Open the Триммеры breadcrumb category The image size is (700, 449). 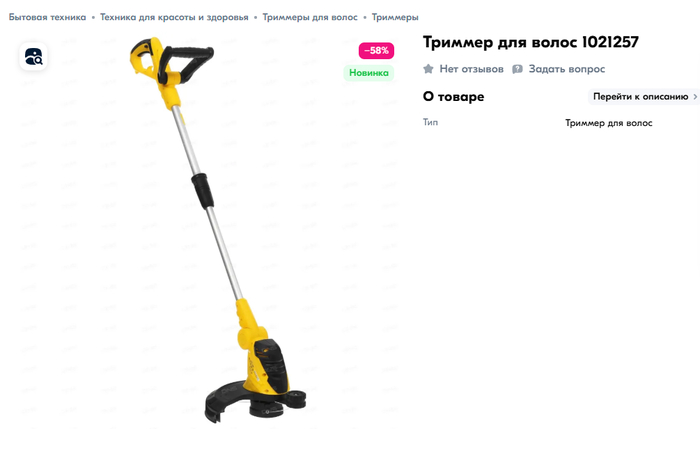395,17
